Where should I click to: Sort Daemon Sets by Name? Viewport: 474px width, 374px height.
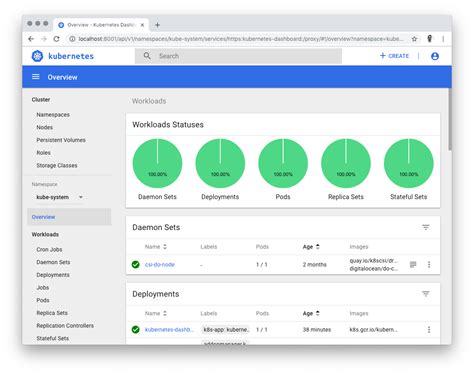point(156,247)
